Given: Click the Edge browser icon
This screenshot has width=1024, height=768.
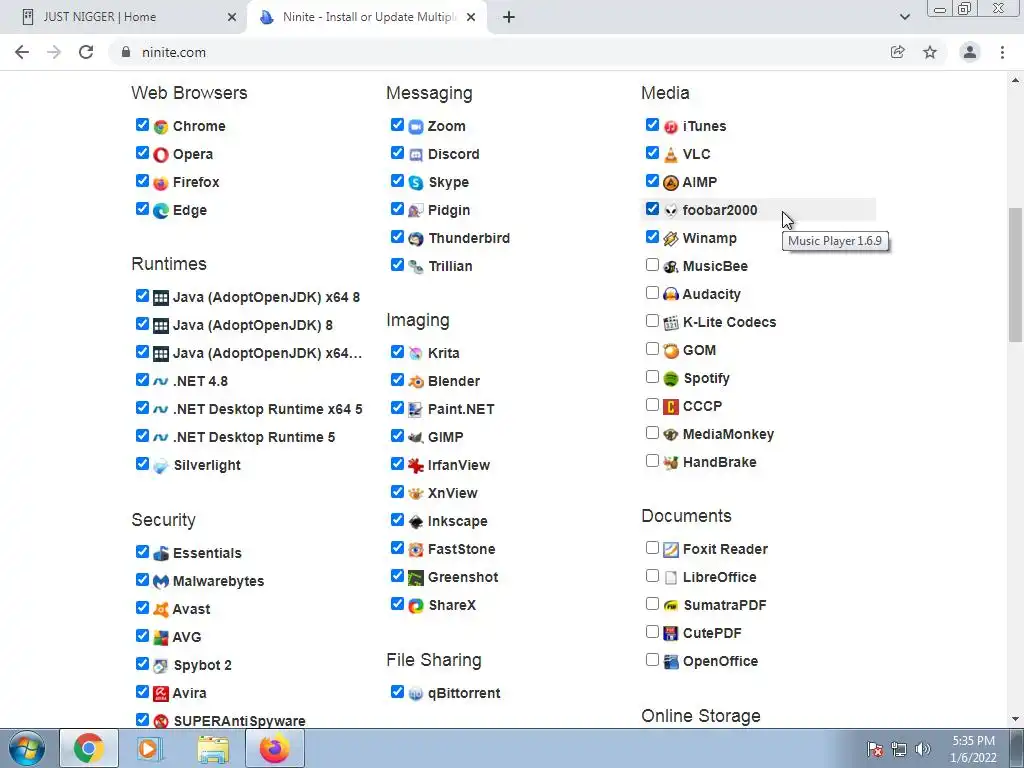Looking at the screenshot, I should (161, 211).
